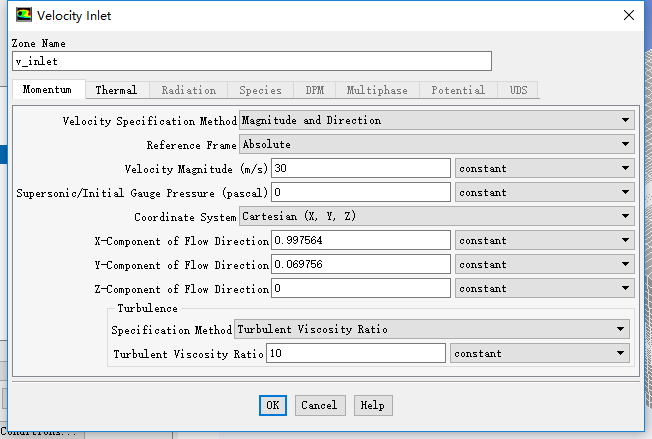The image size is (652, 439).
Task: Switch to the Thermal tab
Action: [116, 90]
